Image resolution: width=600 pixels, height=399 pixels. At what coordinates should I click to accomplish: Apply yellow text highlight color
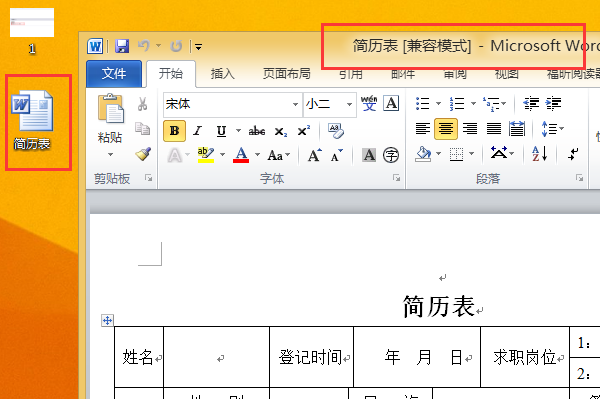pyautogui.click(x=206, y=155)
